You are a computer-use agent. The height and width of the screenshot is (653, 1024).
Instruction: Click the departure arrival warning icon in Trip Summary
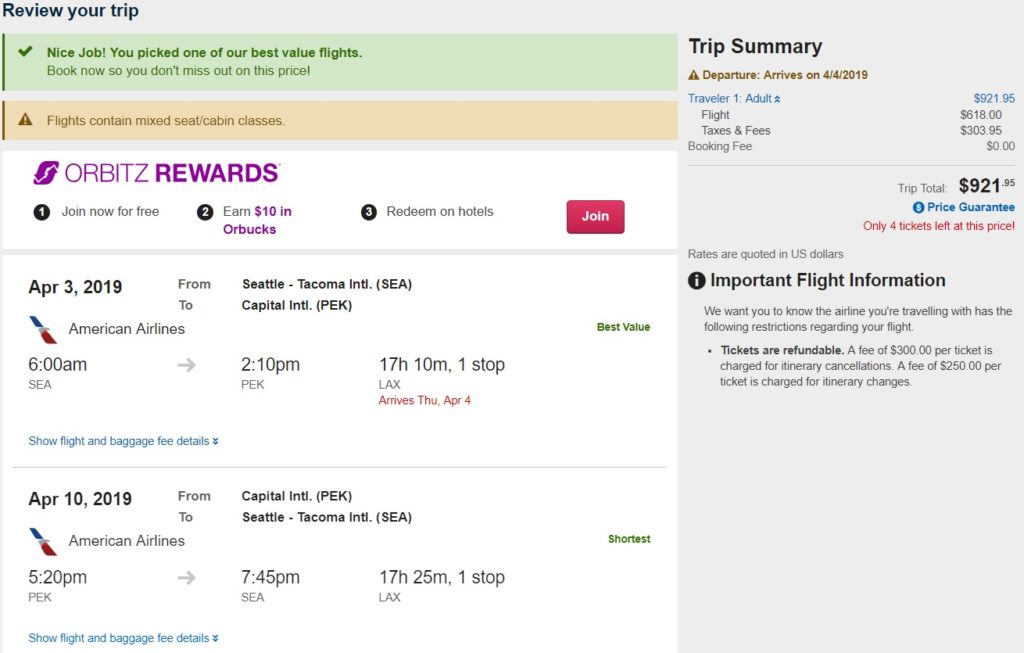(693, 75)
